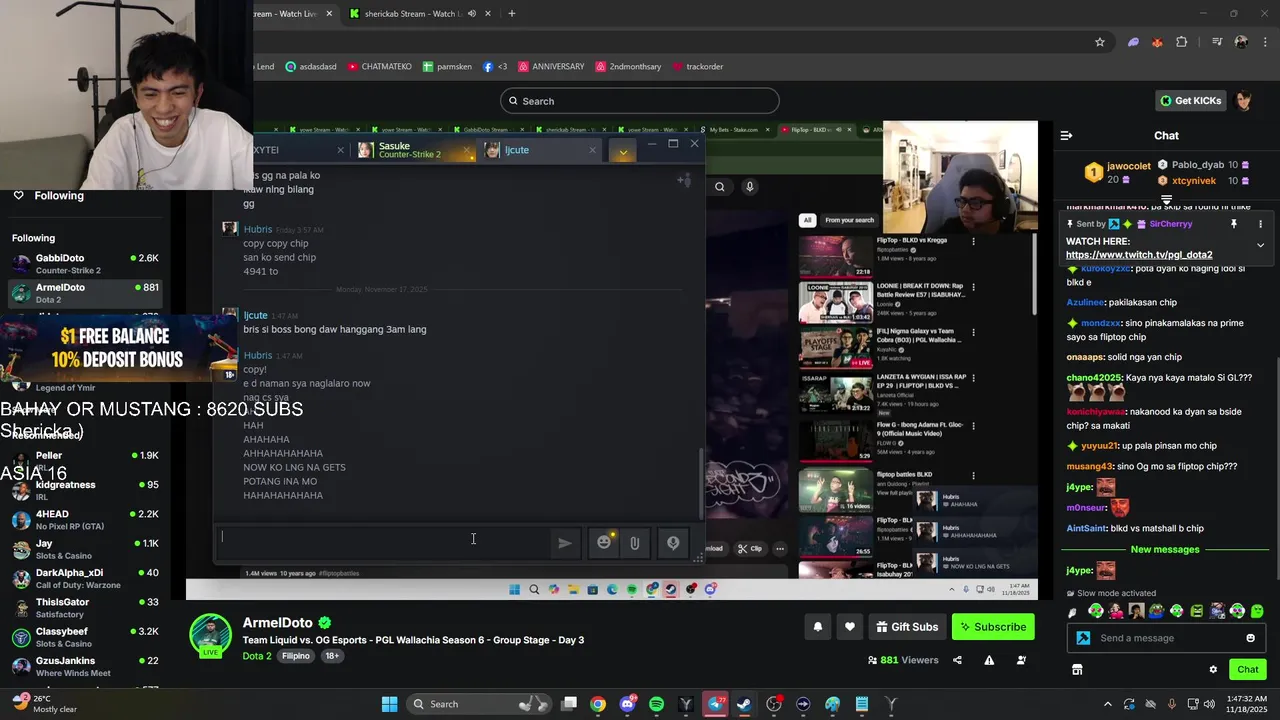This screenshot has width=1280, height=720.
Task: Bookmark the current page with star icon
Action: (1100, 42)
